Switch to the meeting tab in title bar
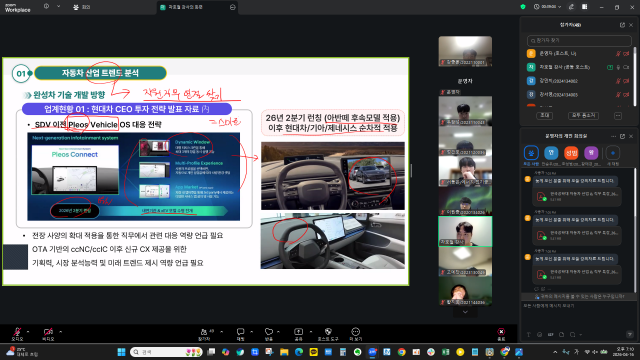Screen dimensions: 640x360 (x=196, y=7)
